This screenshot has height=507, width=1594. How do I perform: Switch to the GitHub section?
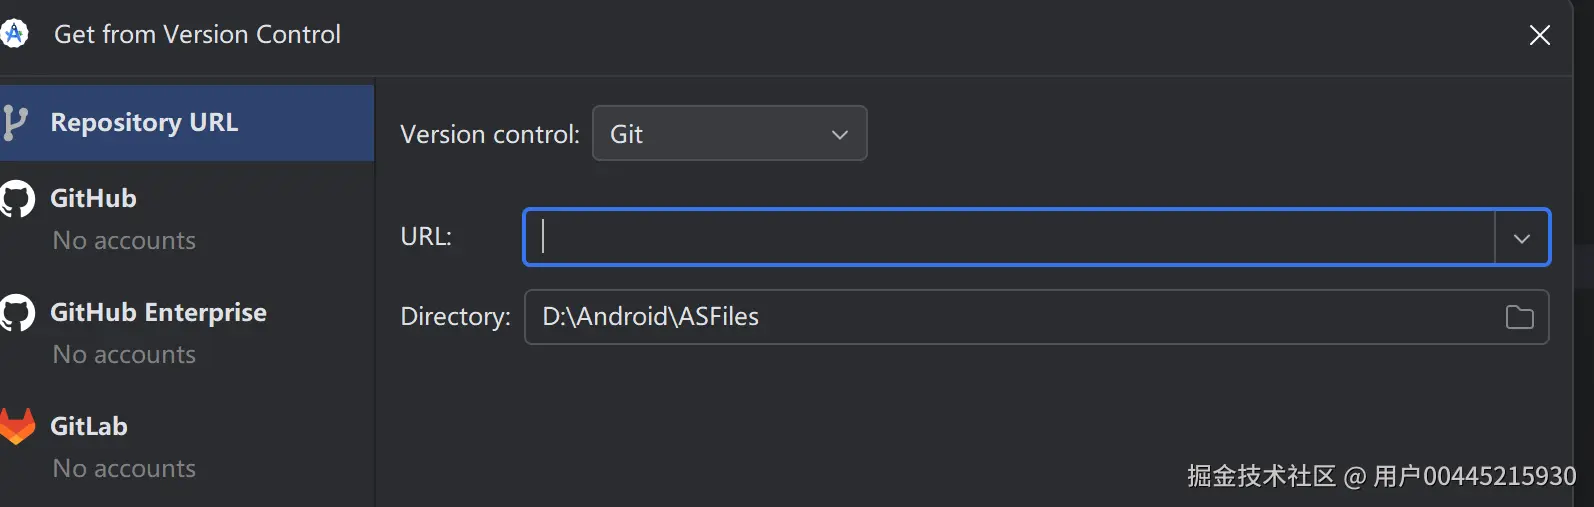pyautogui.click(x=93, y=198)
